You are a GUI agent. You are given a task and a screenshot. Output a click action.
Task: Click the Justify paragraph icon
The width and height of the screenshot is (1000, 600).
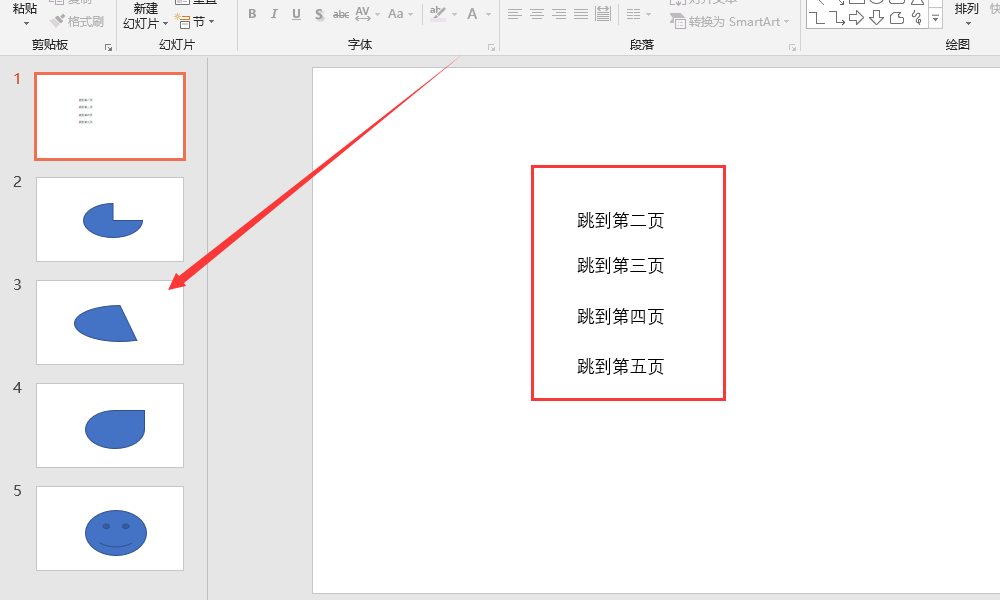581,14
